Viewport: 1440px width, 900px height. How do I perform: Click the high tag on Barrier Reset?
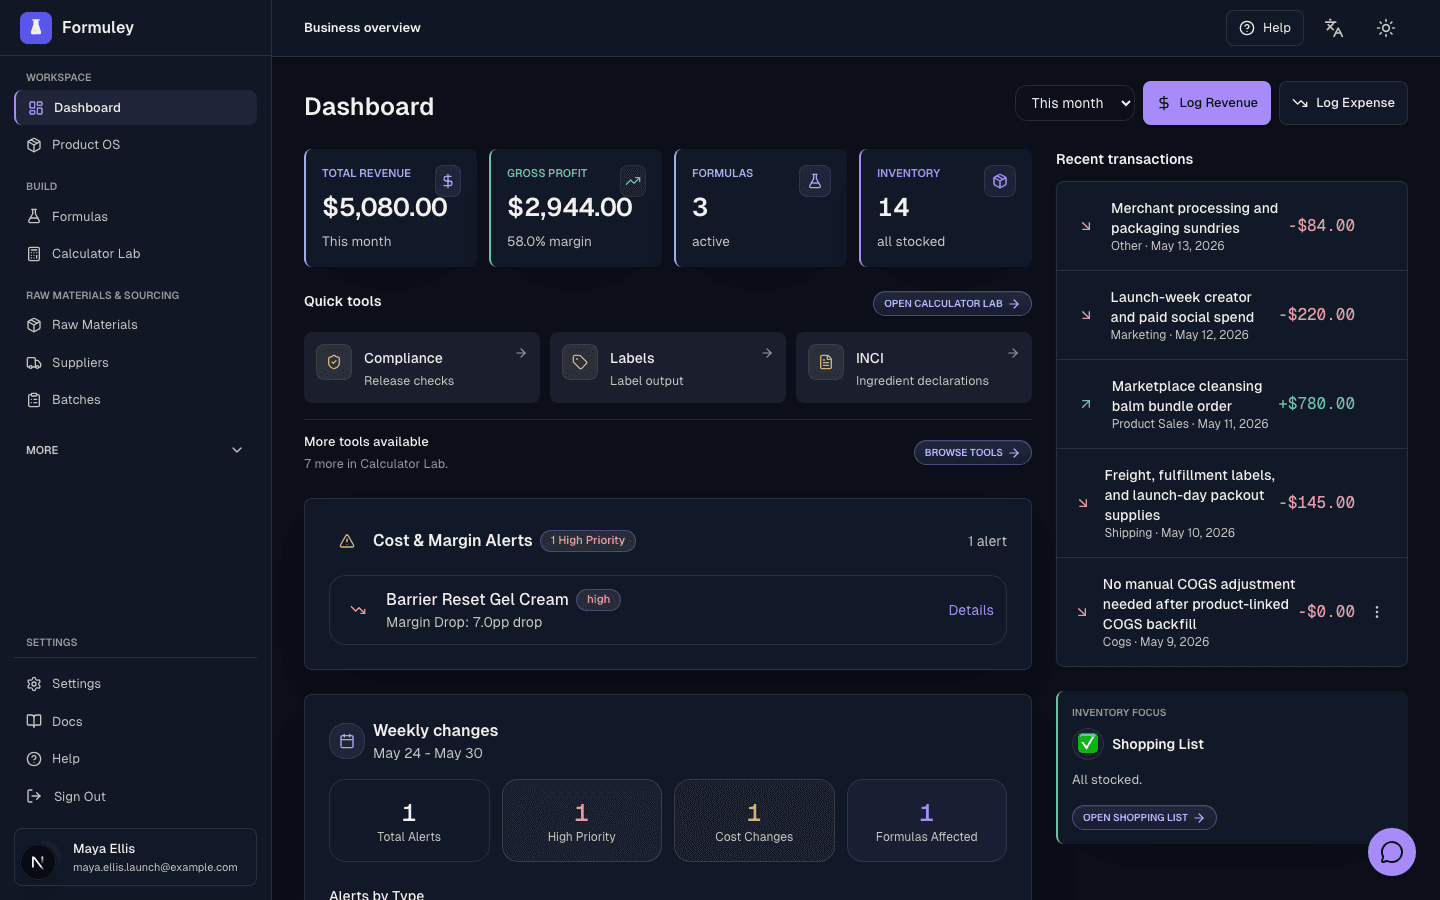(x=599, y=600)
